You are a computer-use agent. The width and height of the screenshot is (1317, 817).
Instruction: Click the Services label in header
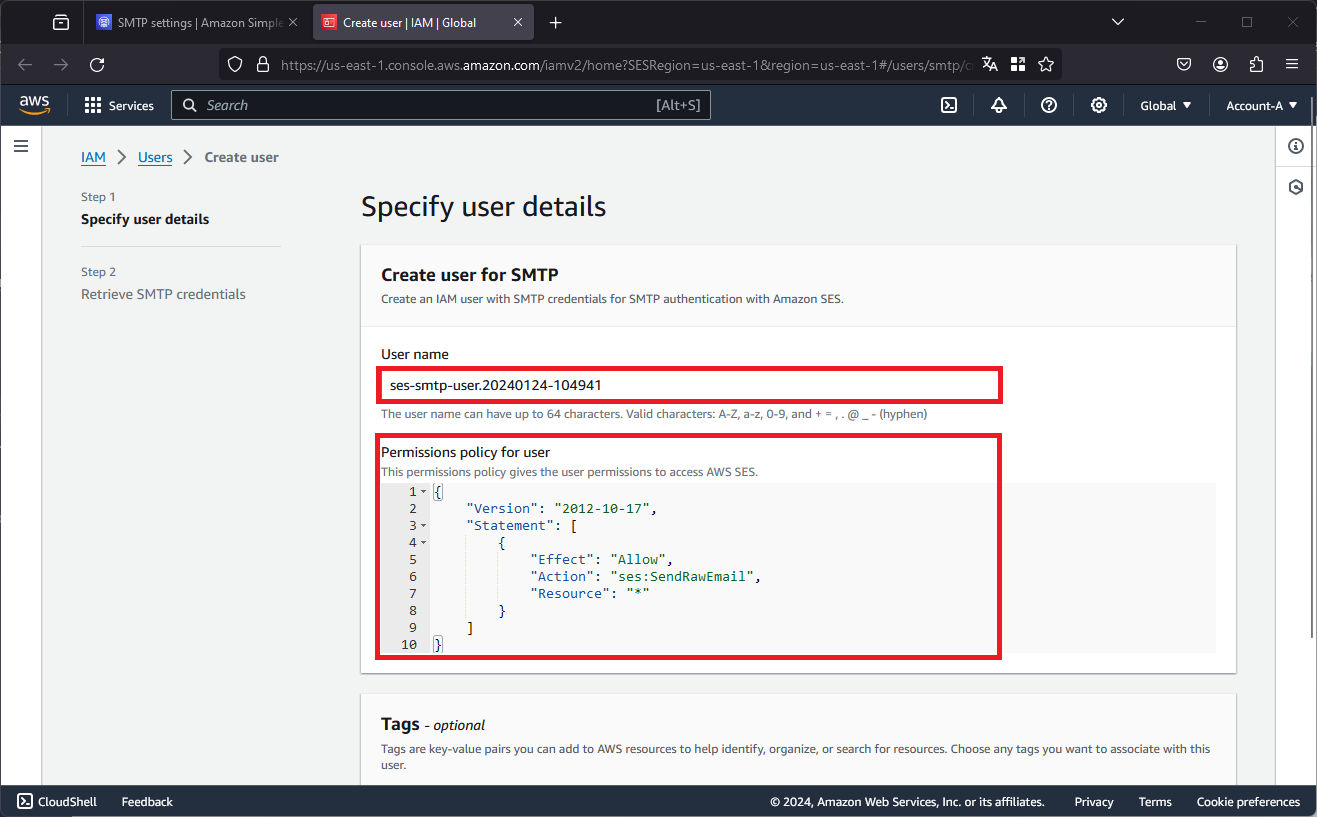[x=131, y=105]
